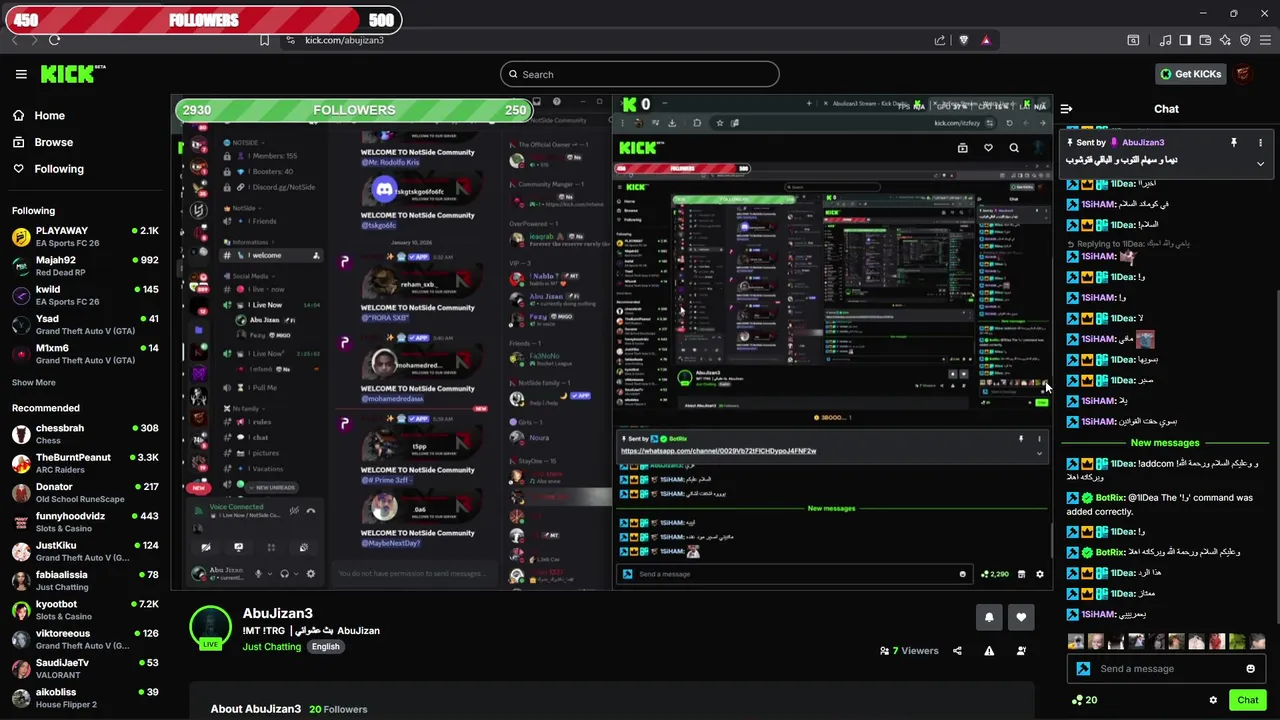The image size is (1280, 720).
Task: Bookmark this page in address bar
Action: [x=264, y=40]
